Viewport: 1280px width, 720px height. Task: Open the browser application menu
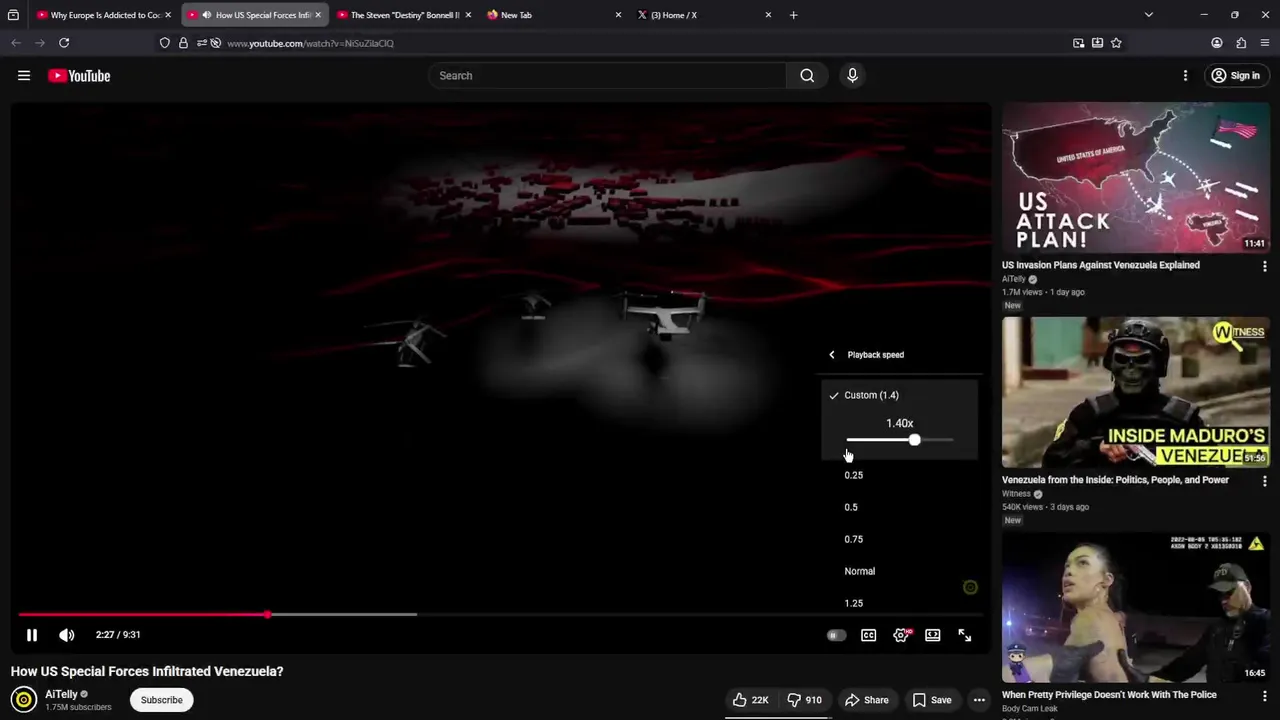(1265, 43)
